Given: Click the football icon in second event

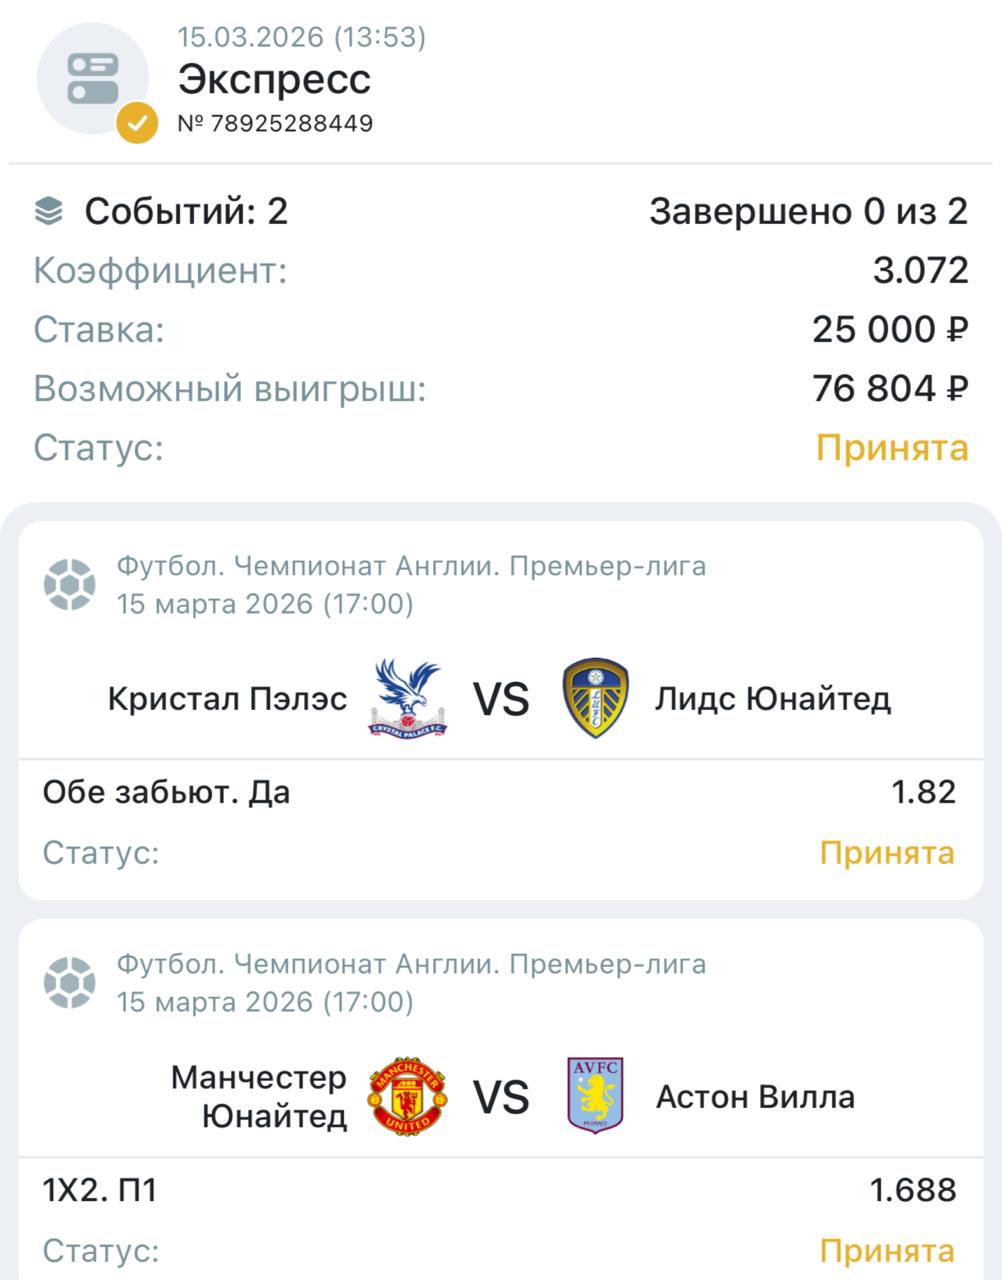Looking at the screenshot, I should pos(70,983).
